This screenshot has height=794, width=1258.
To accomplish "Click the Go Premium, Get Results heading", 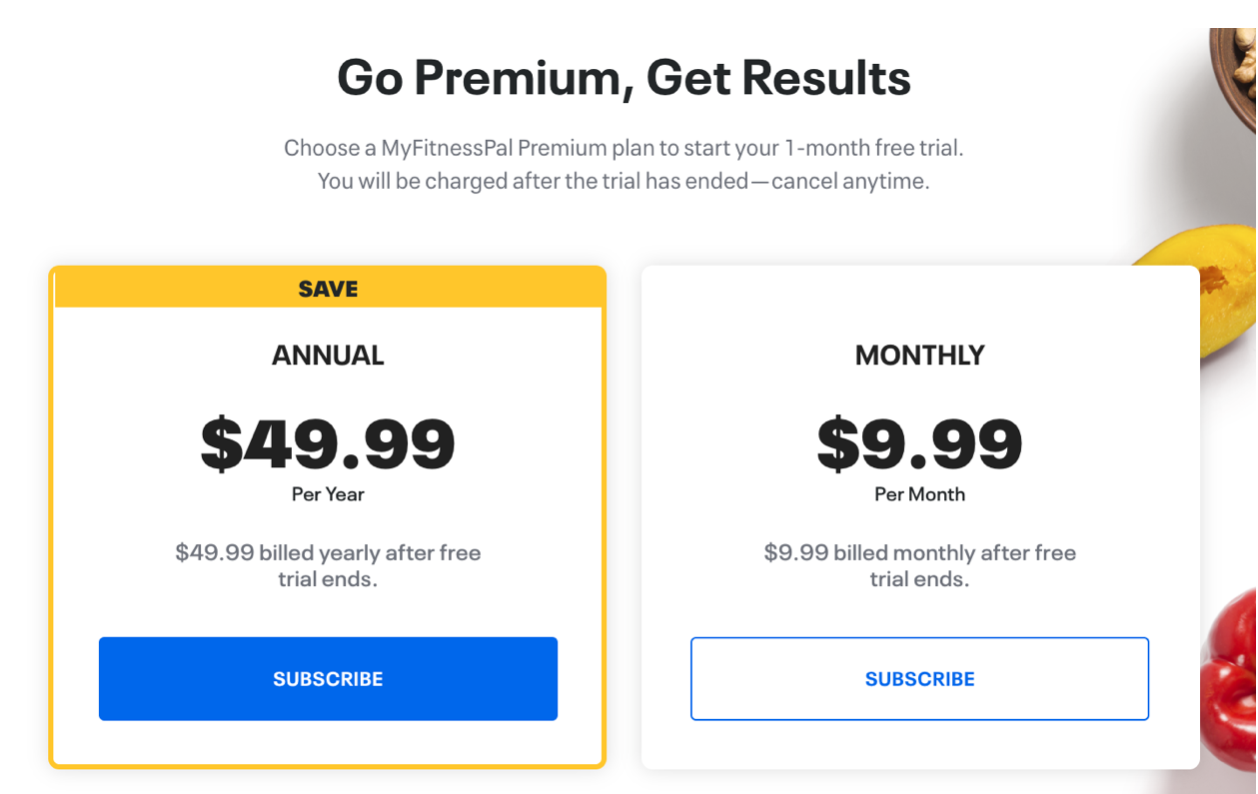I will [624, 78].
